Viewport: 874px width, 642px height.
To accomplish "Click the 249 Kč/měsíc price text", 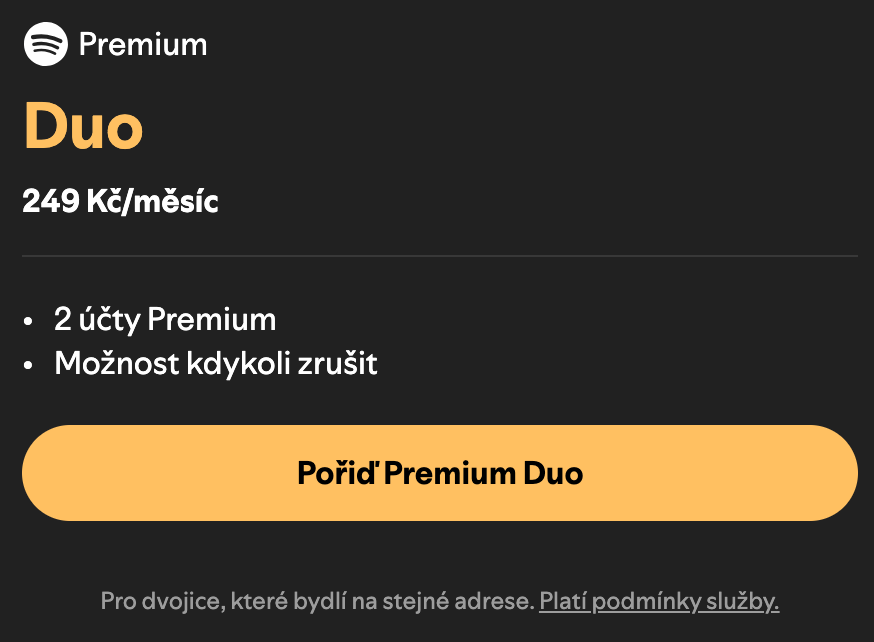I will click(120, 202).
